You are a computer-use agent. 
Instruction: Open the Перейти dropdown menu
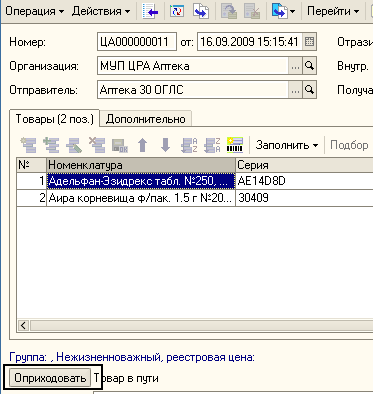click(333, 11)
